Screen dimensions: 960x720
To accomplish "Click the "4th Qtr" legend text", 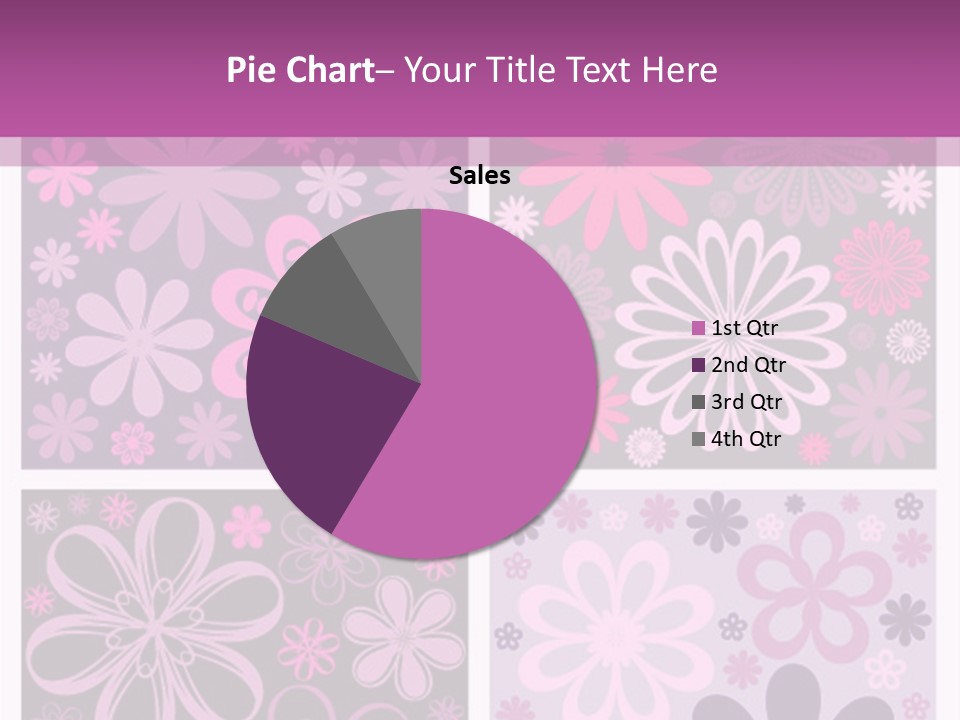I will [x=746, y=439].
